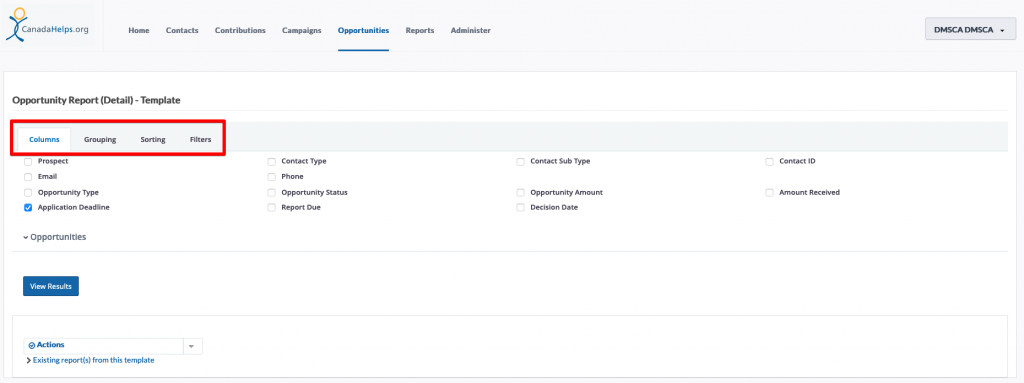
Task: Click the Opportunity Report (Detail) - Template heading
Action: point(96,101)
